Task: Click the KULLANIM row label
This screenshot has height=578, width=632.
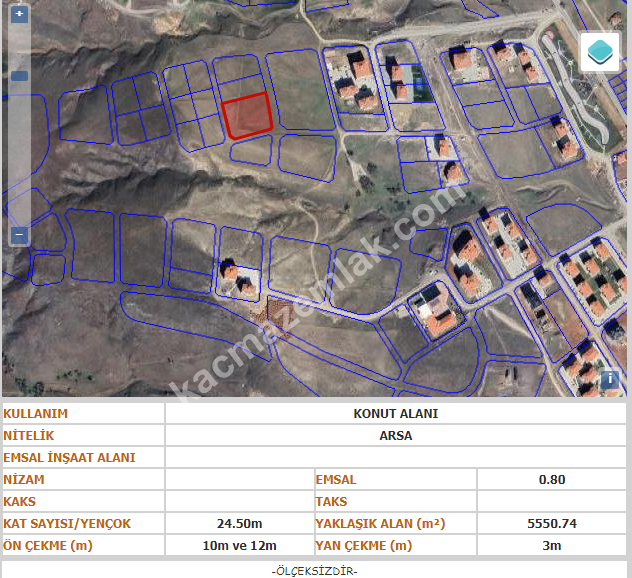Action: click(x=36, y=413)
